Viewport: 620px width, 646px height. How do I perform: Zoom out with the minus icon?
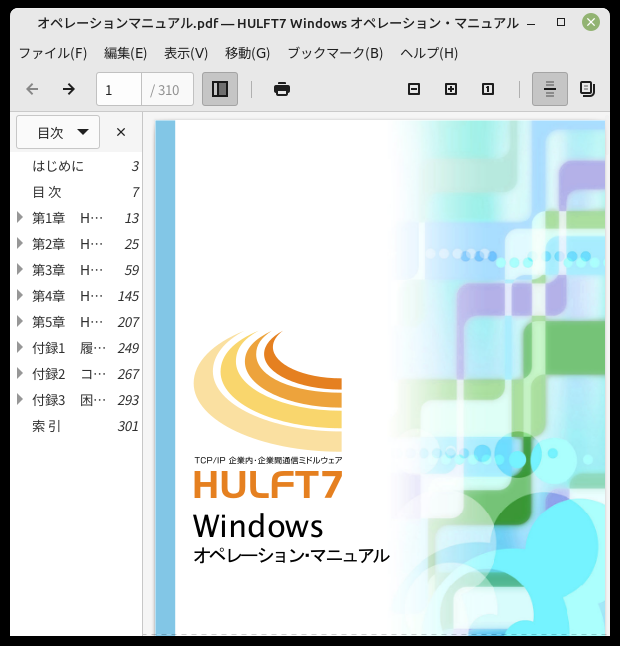[x=414, y=89]
